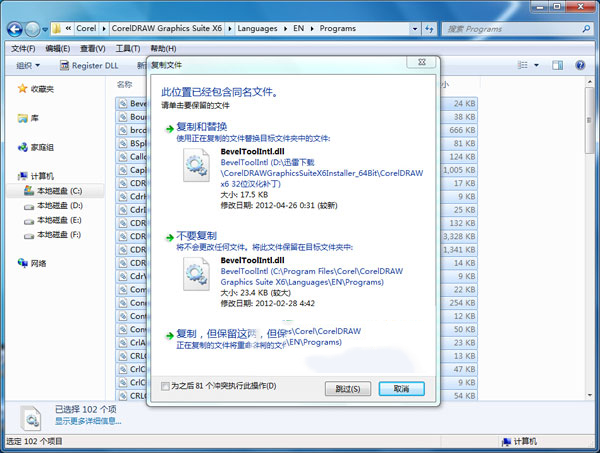600x453 pixels.
Task: Click the 跳过(S) button
Action: tap(348, 389)
